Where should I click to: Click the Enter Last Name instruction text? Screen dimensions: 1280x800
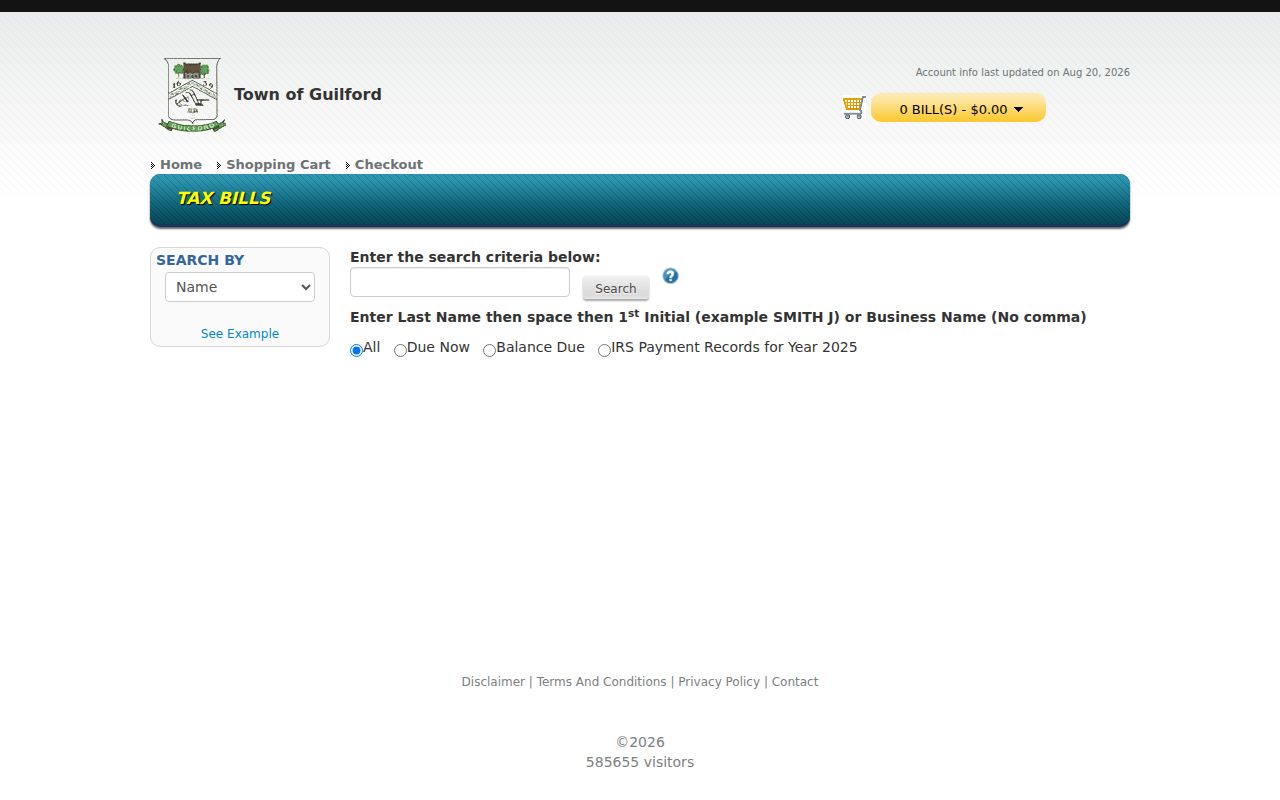tap(718, 316)
